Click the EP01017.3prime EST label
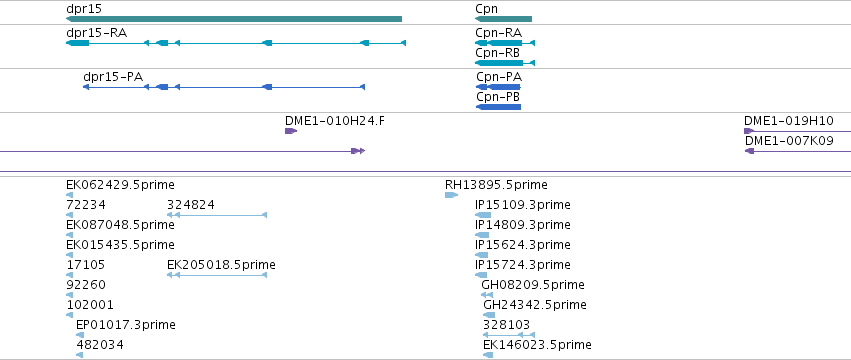 126,325
